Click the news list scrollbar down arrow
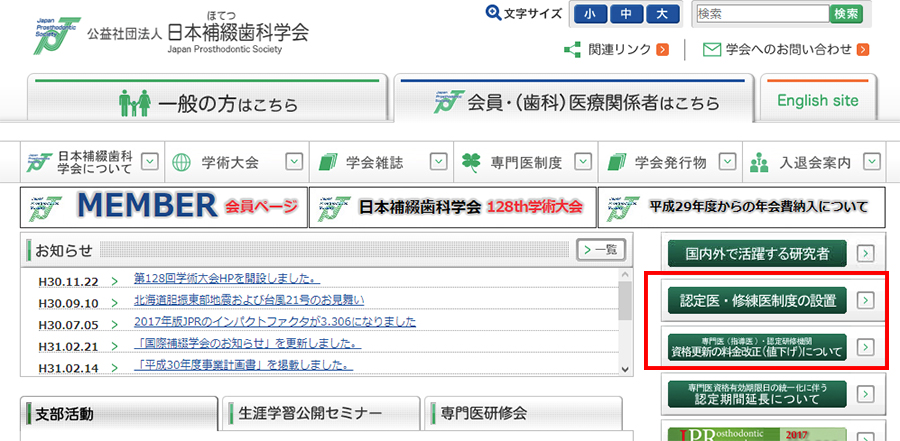 (626, 369)
